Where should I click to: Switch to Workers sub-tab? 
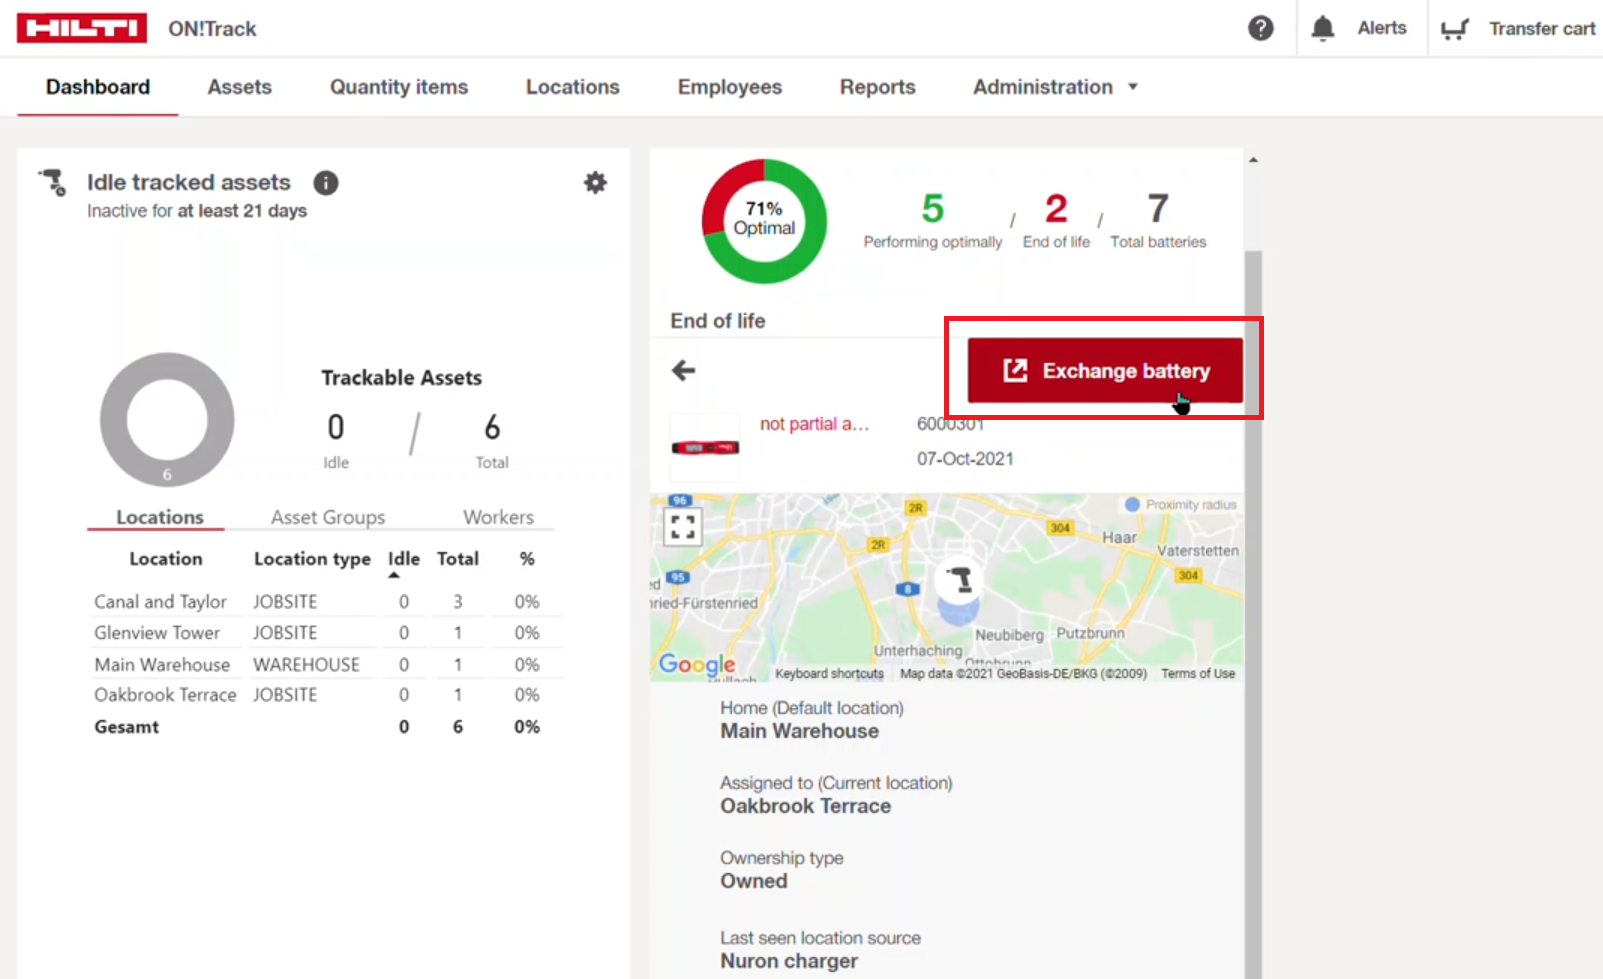coord(498,517)
